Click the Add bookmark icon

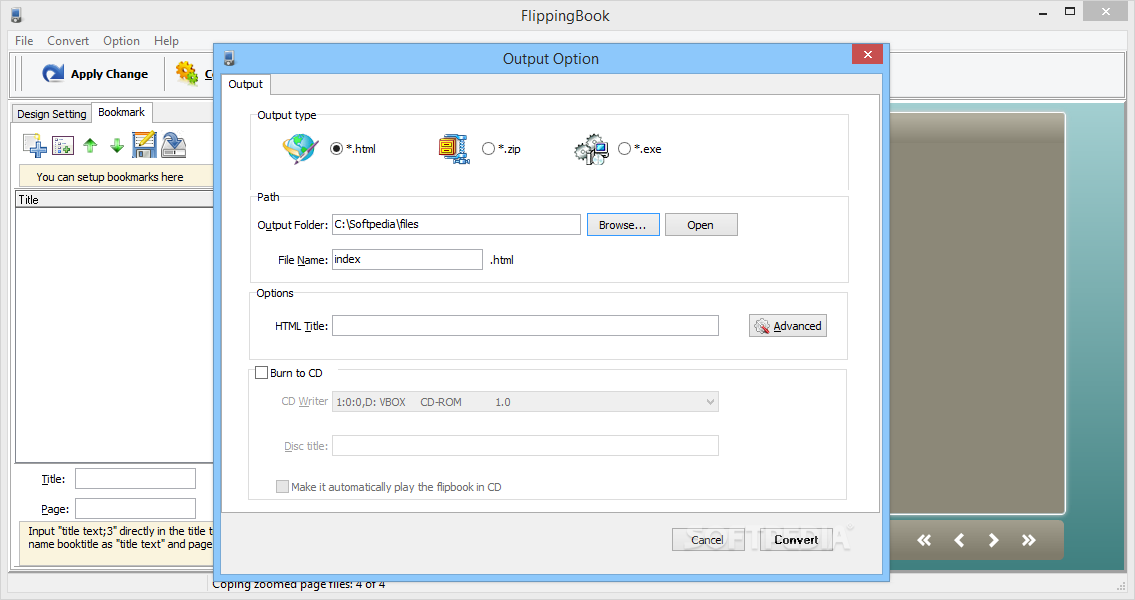34,145
